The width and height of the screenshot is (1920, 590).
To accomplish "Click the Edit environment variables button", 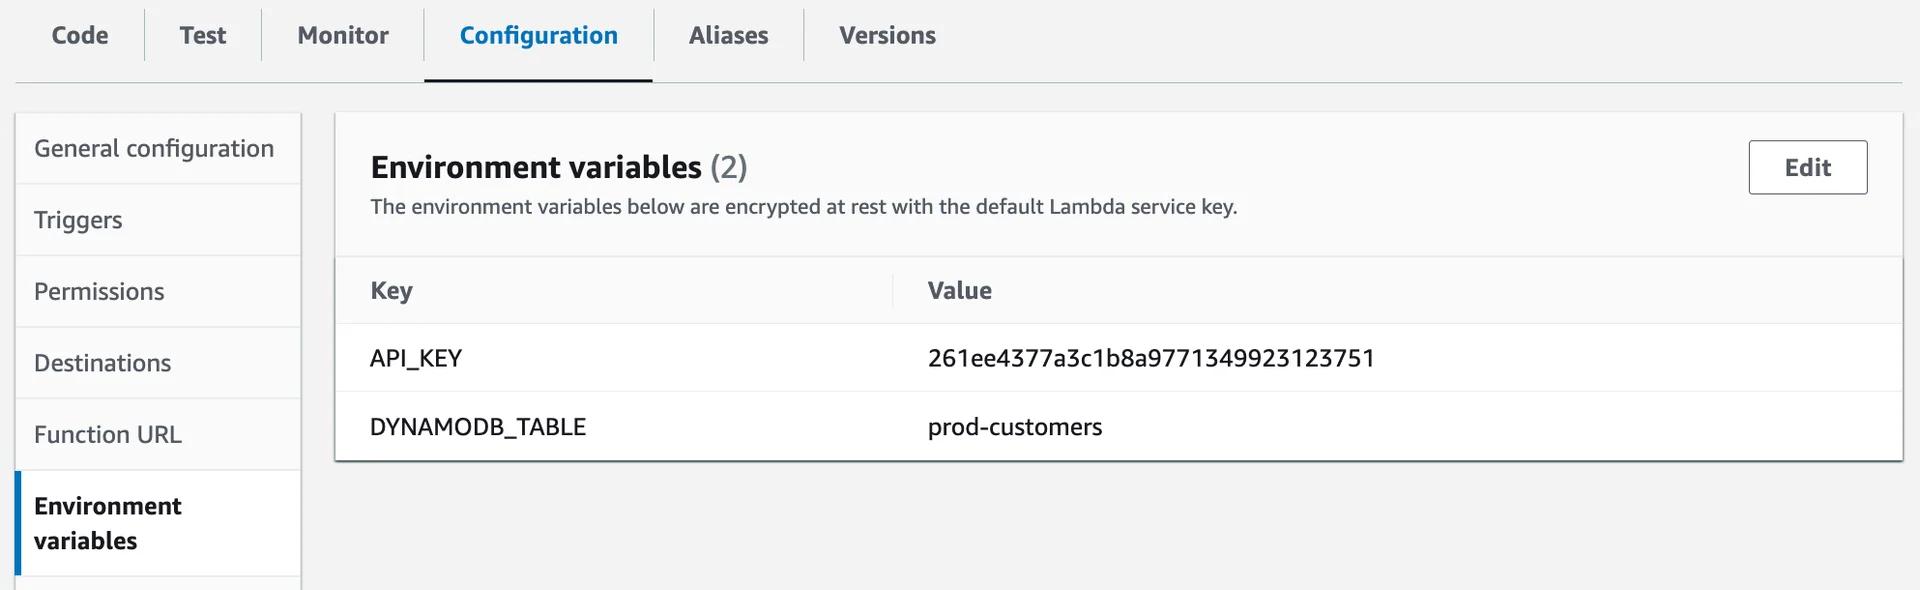I will pos(1807,167).
